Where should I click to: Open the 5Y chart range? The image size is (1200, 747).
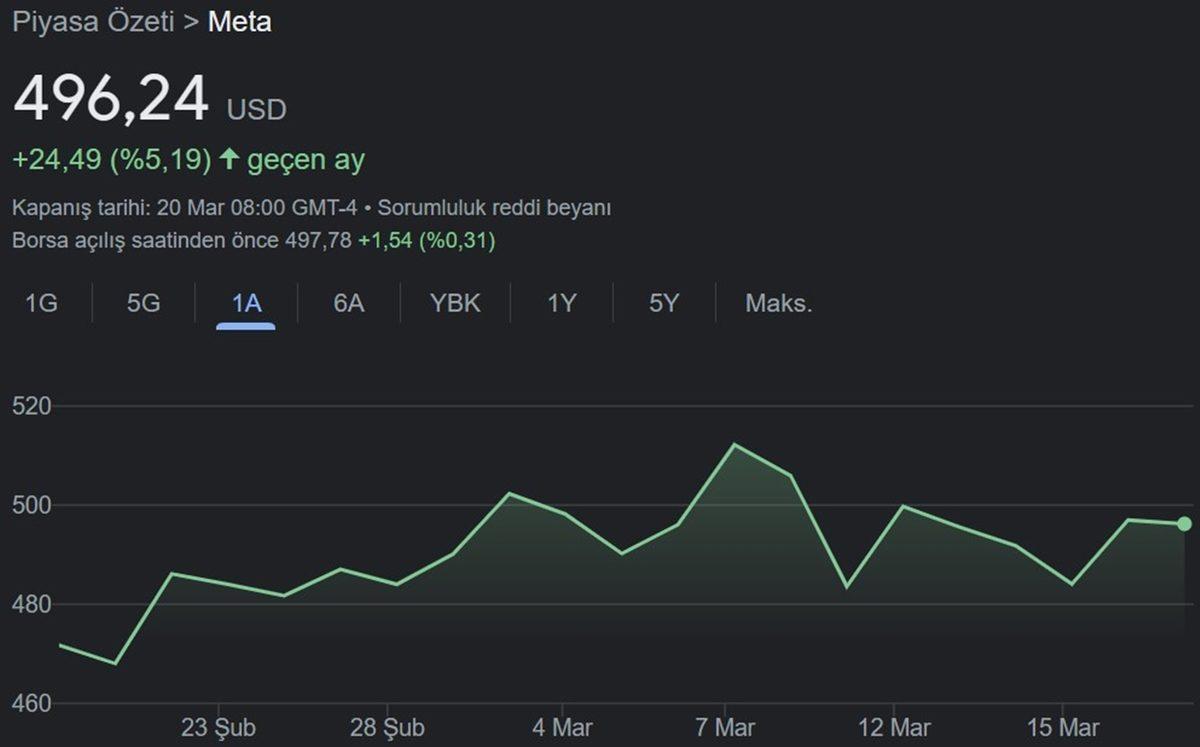tap(664, 304)
